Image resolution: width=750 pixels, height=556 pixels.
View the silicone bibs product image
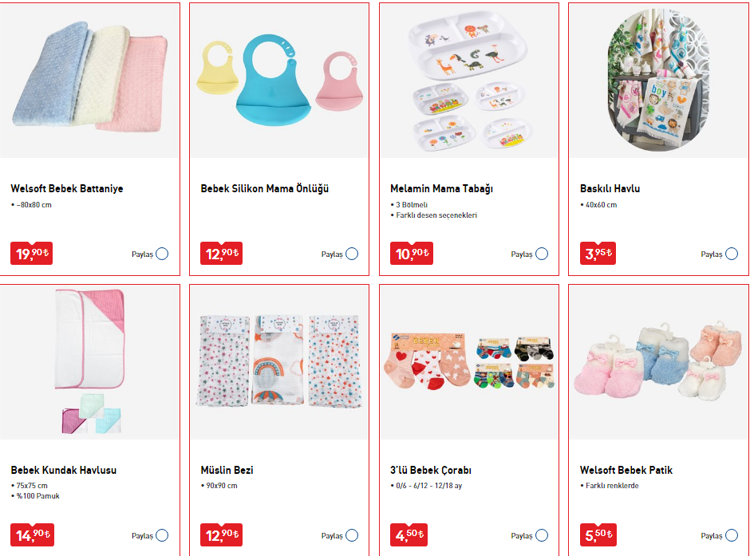tap(279, 80)
